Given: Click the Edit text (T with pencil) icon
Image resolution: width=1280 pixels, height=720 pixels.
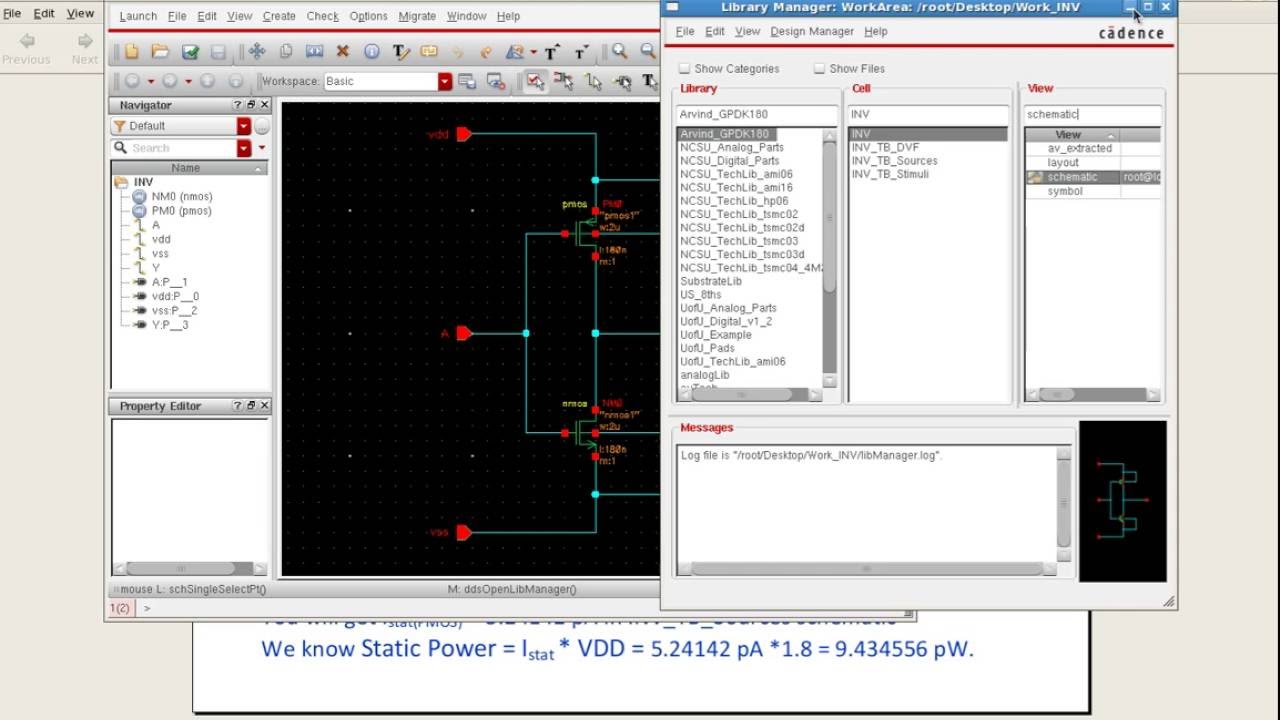Looking at the screenshot, I should tap(401, 52).
